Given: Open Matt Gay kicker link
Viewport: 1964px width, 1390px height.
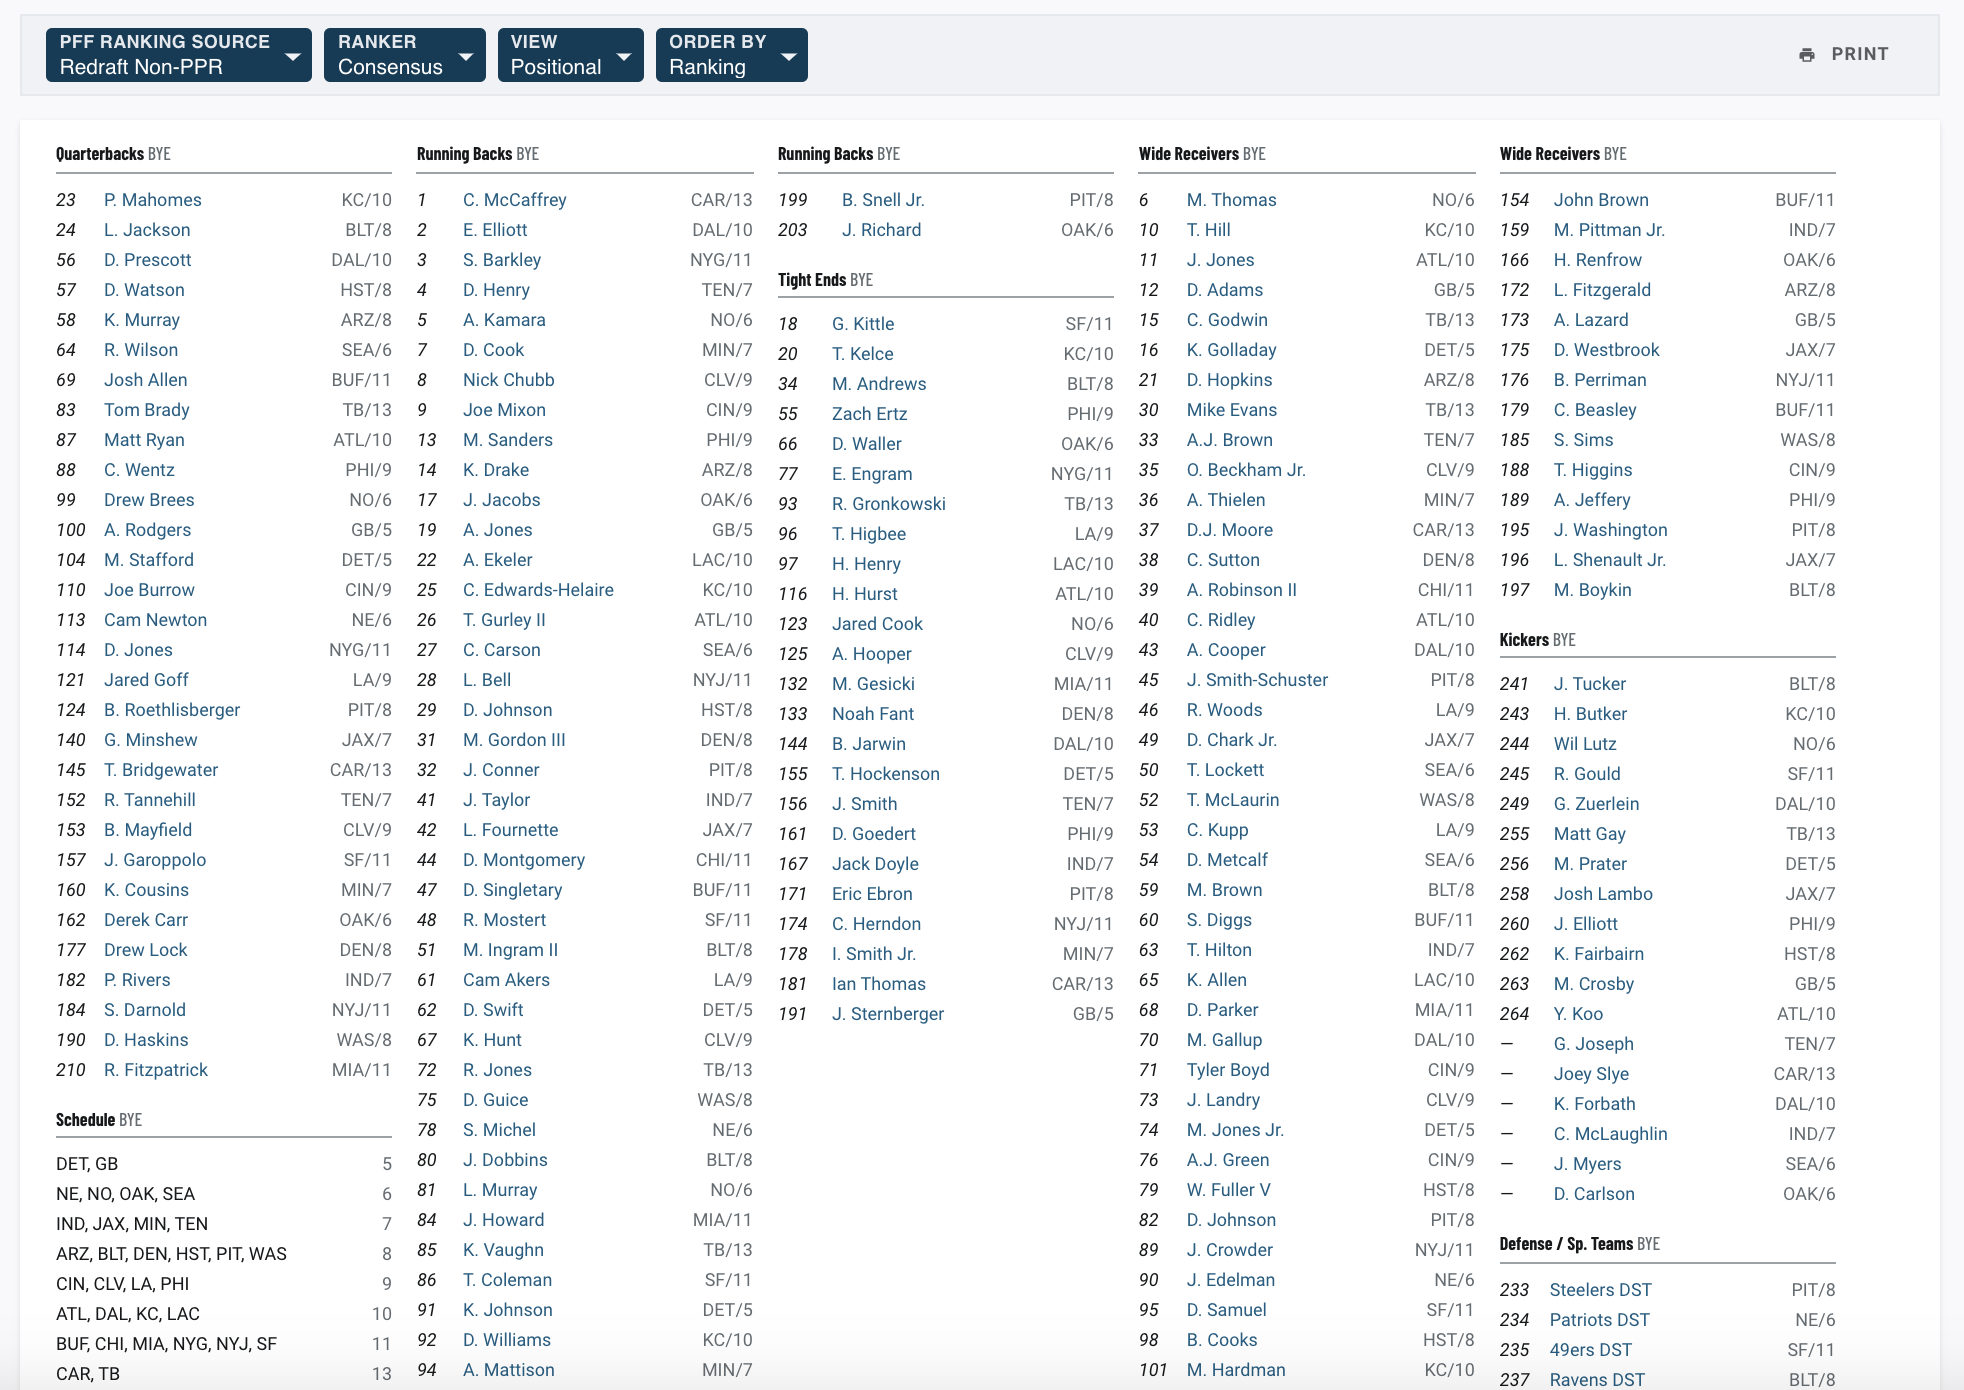Looking at the screenshot, I should [1589, 834].
